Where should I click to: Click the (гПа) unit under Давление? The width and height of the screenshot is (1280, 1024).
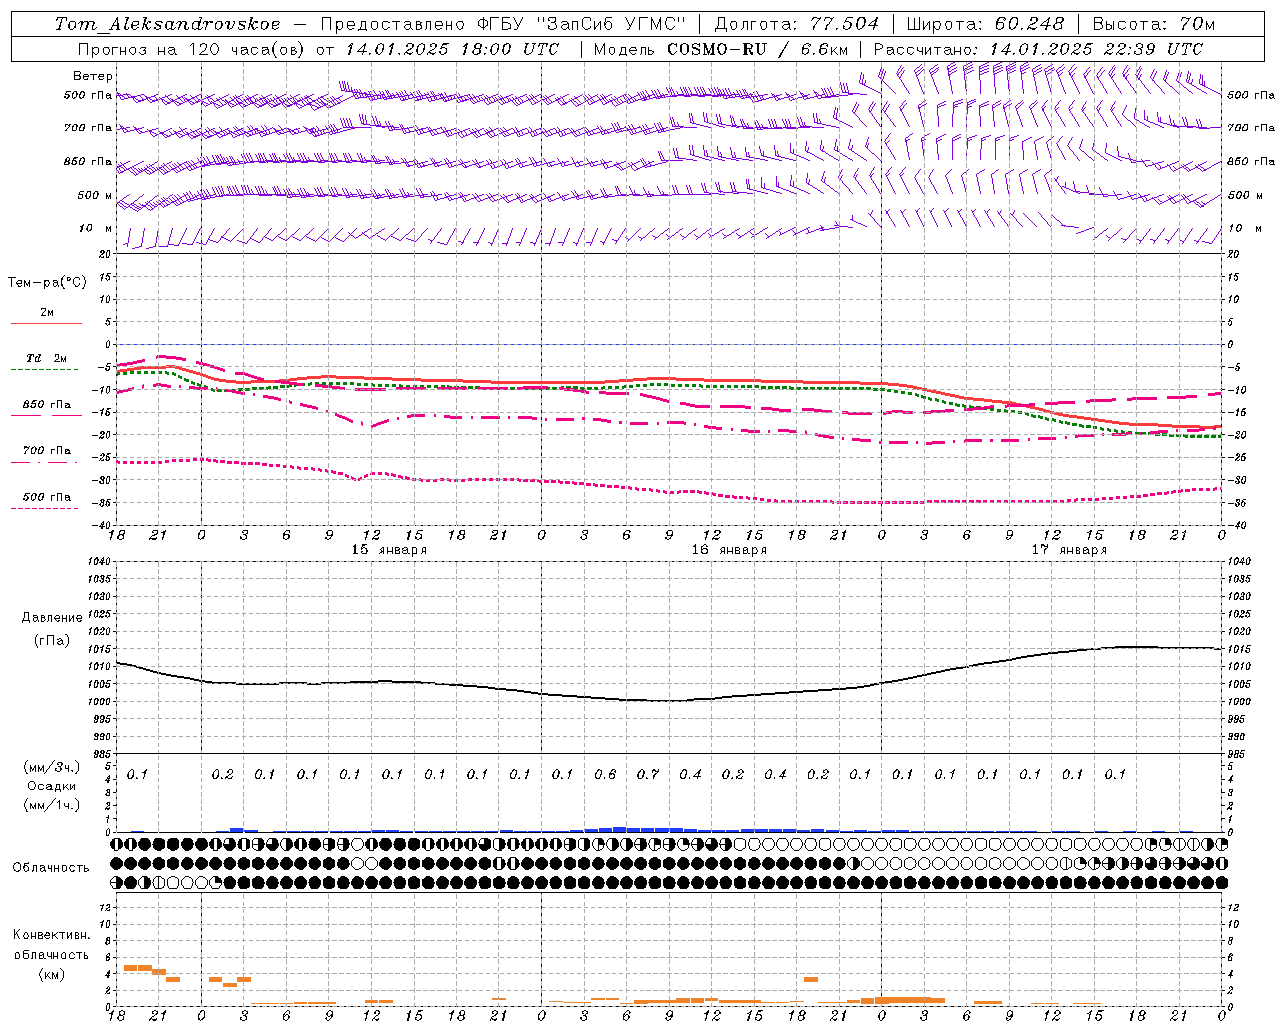(52, 641)
